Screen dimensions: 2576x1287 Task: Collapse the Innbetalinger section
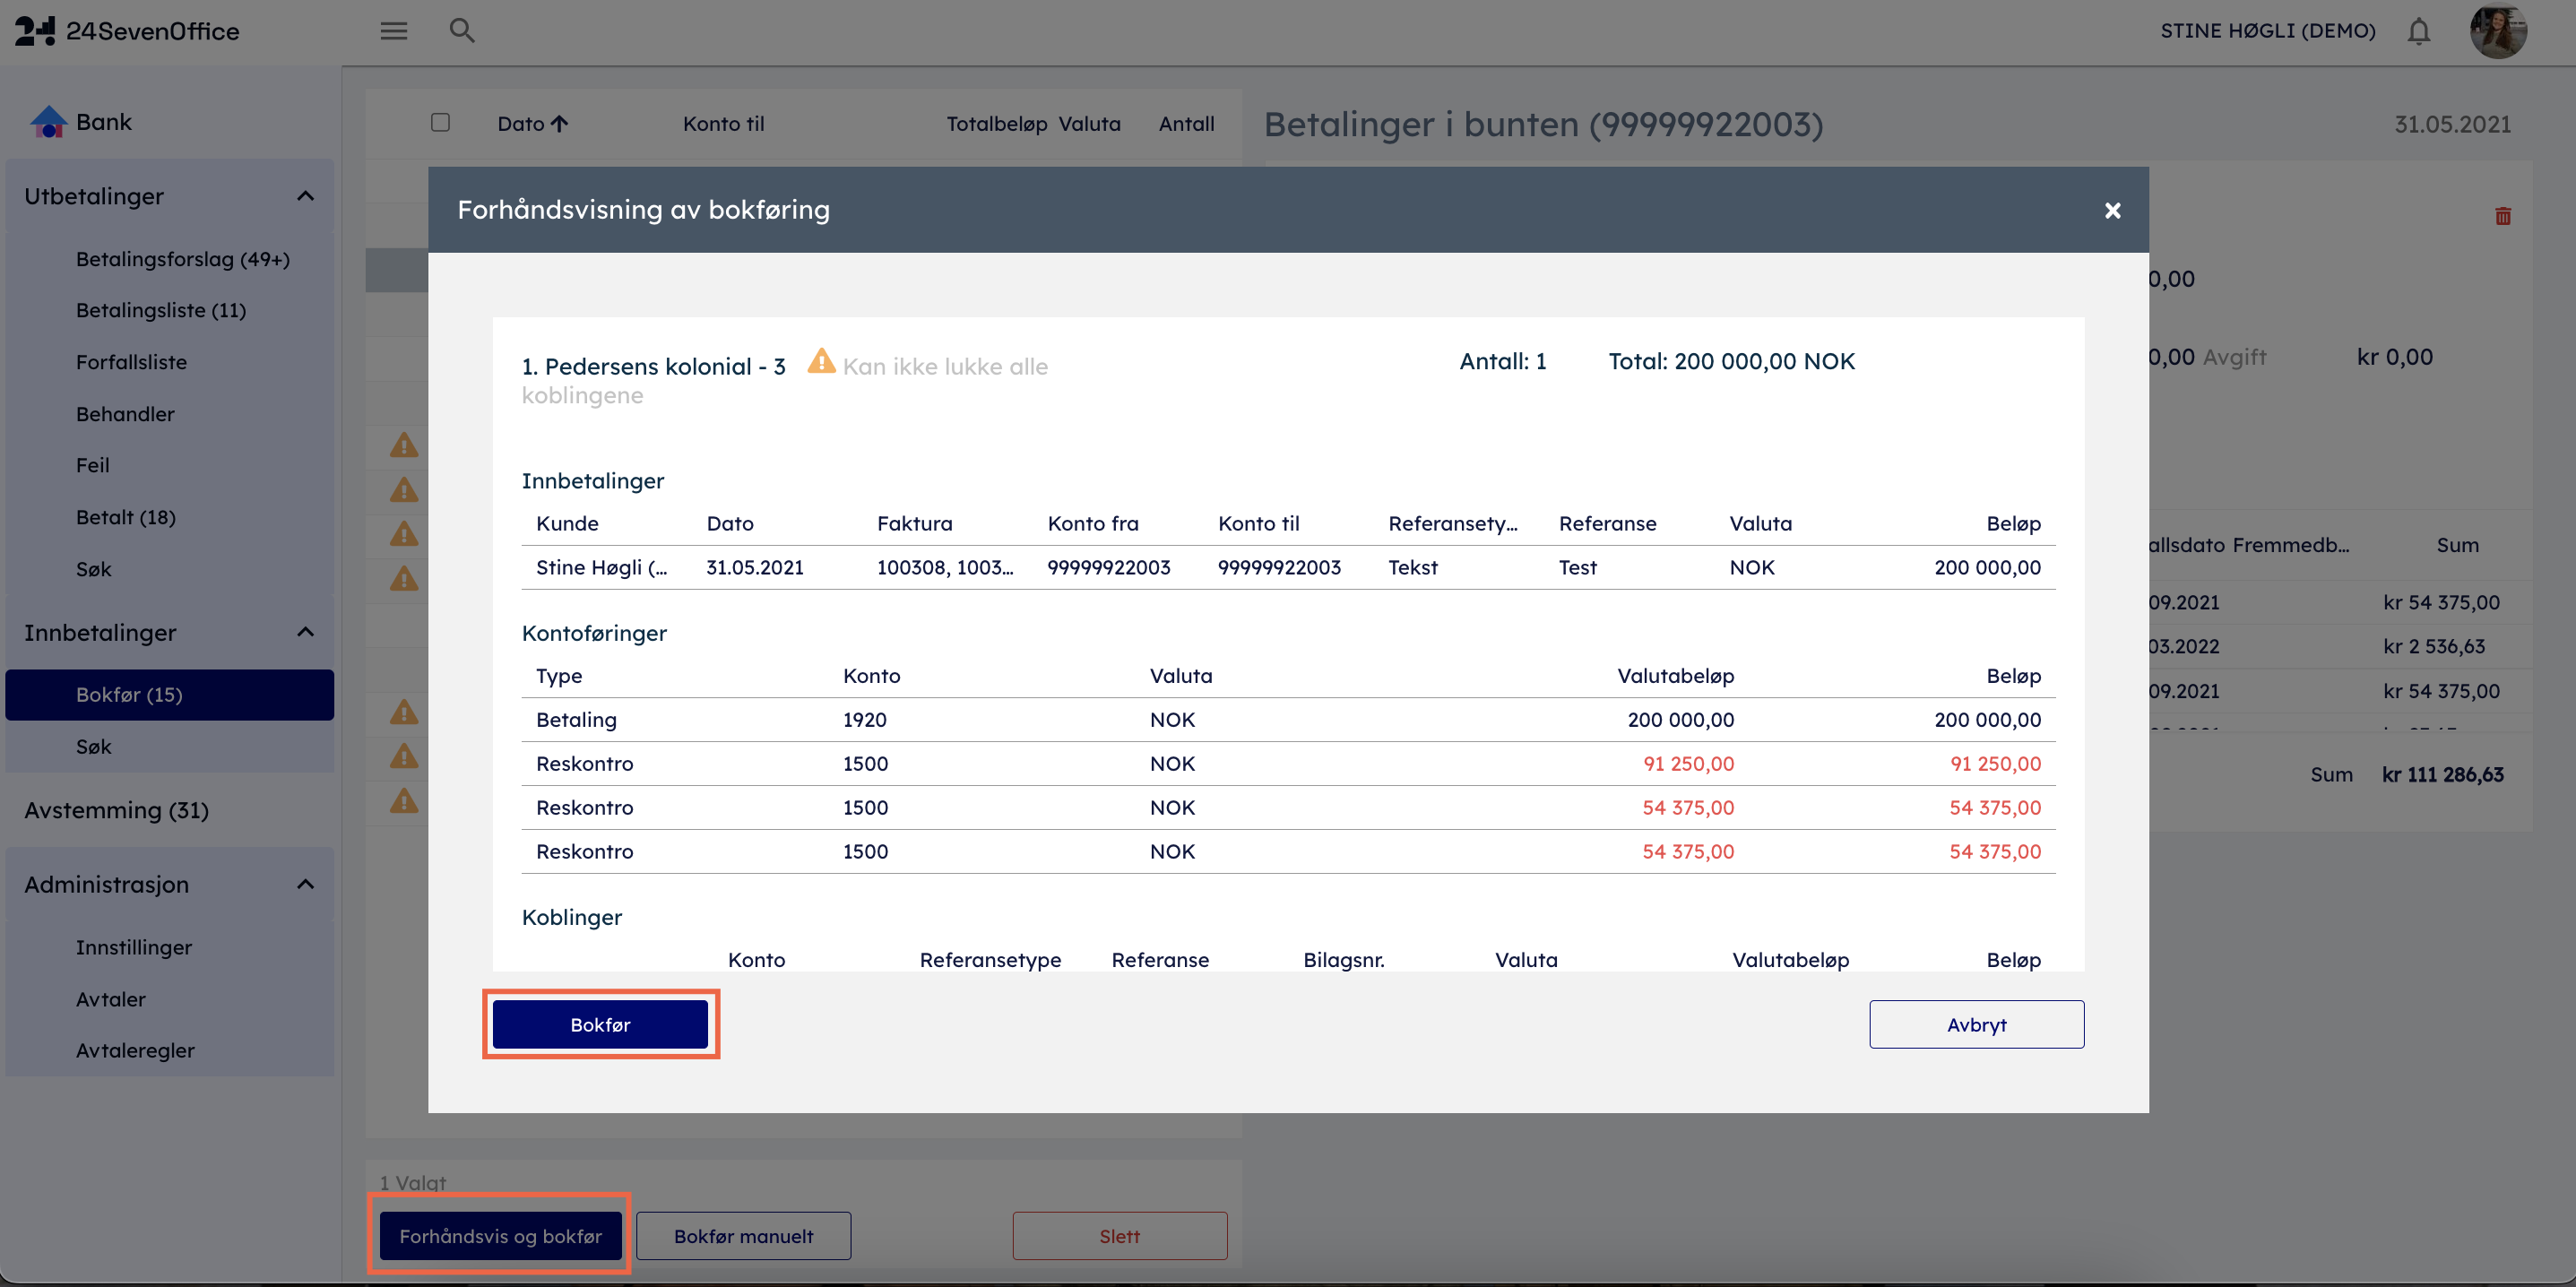pos(305,632)
